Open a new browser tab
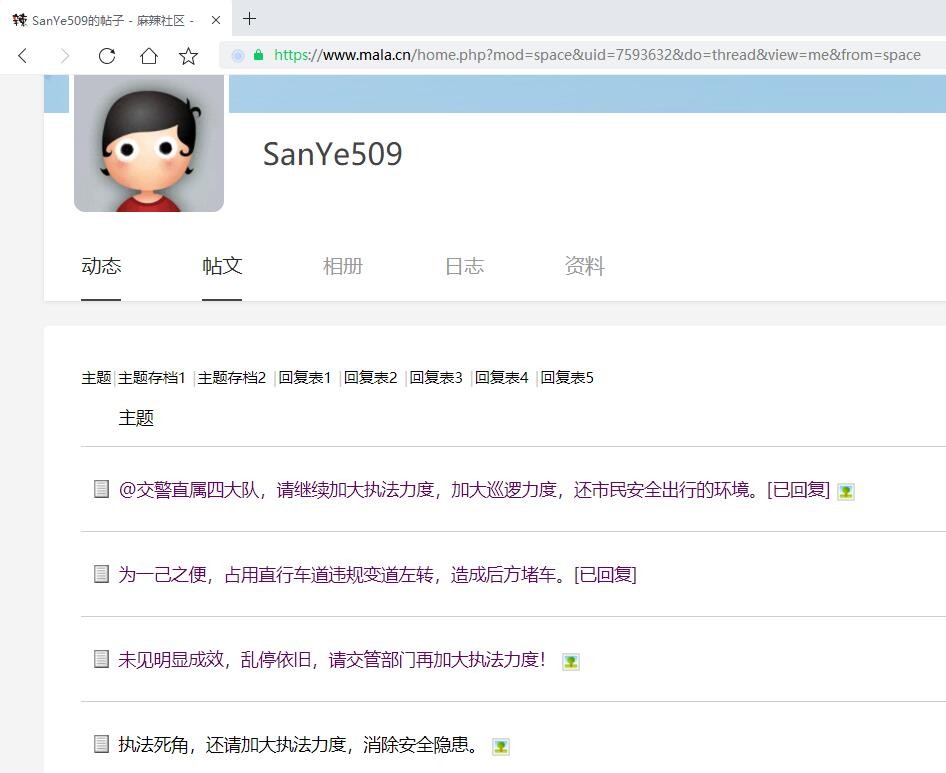This screenshot has height=773, width=946. (x=250, y=19)
